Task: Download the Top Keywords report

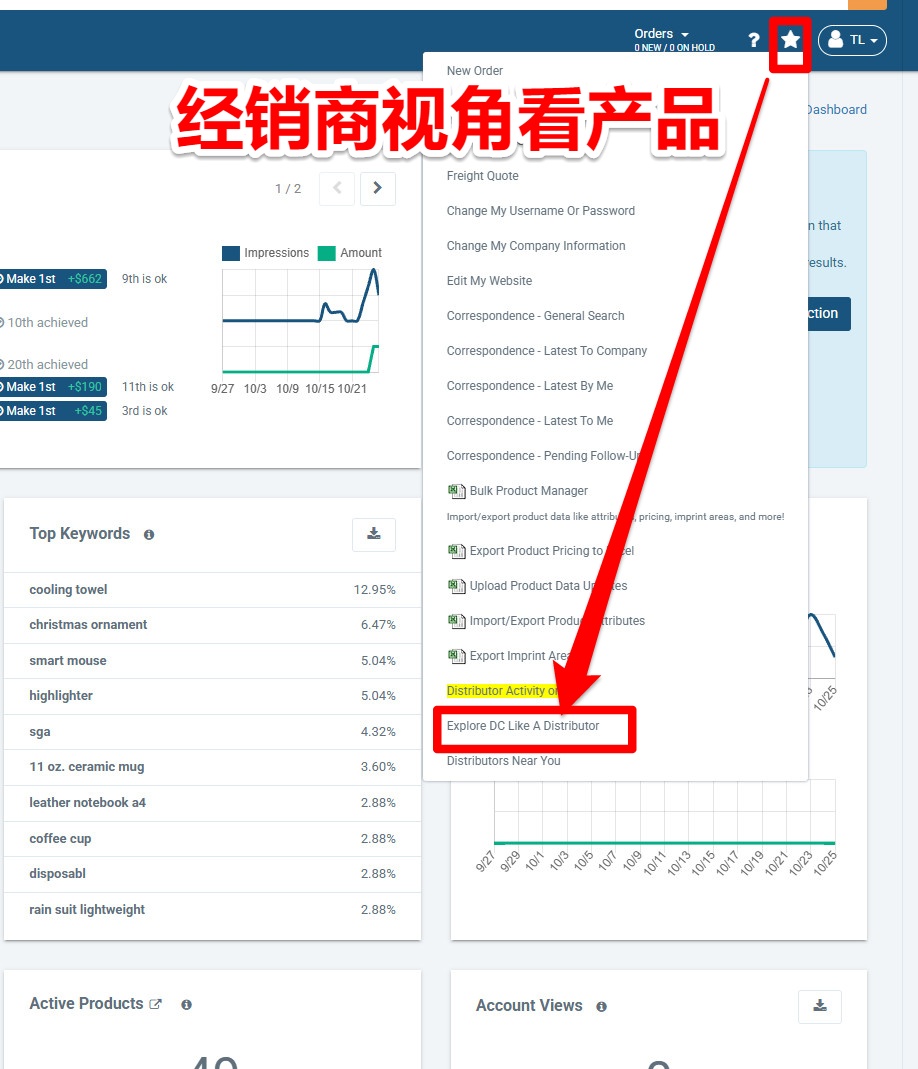Action: [x=374, y=534]
